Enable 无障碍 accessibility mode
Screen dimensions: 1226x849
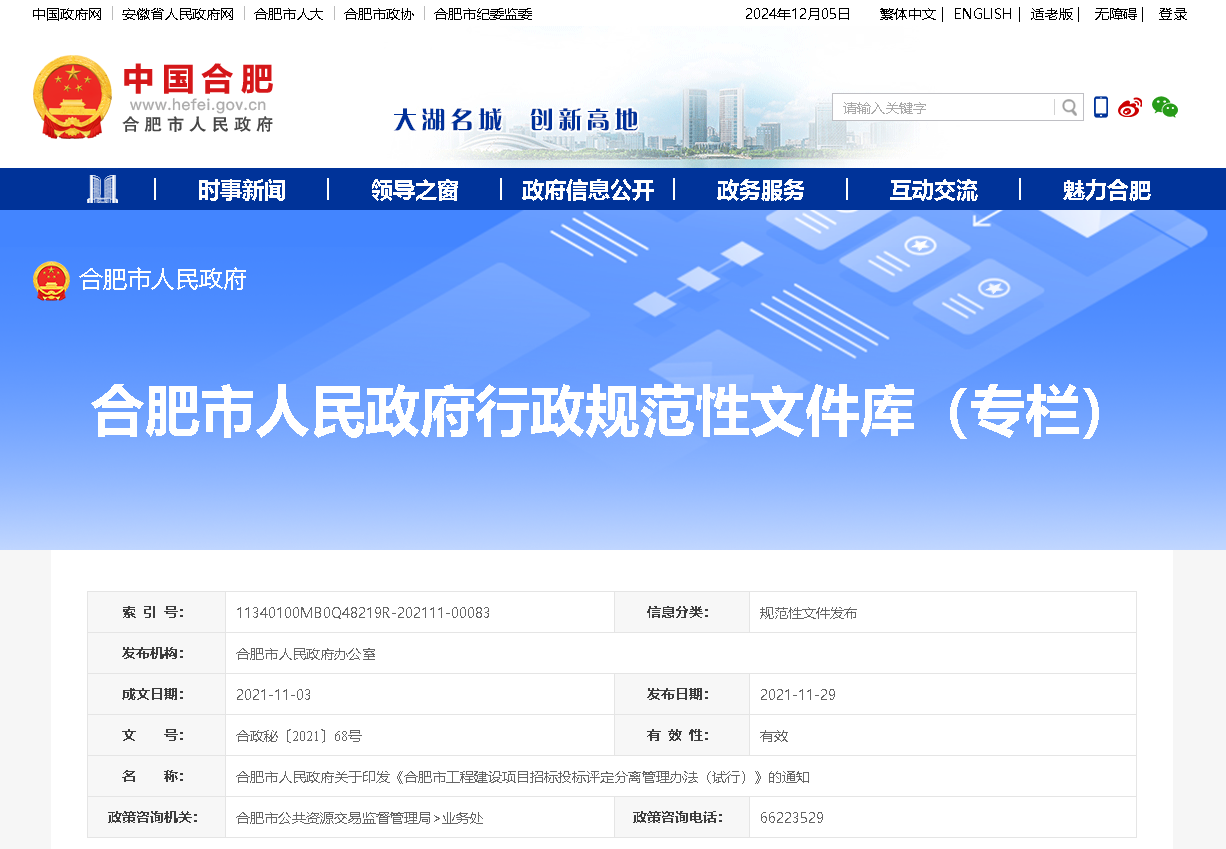point(1115,14)
